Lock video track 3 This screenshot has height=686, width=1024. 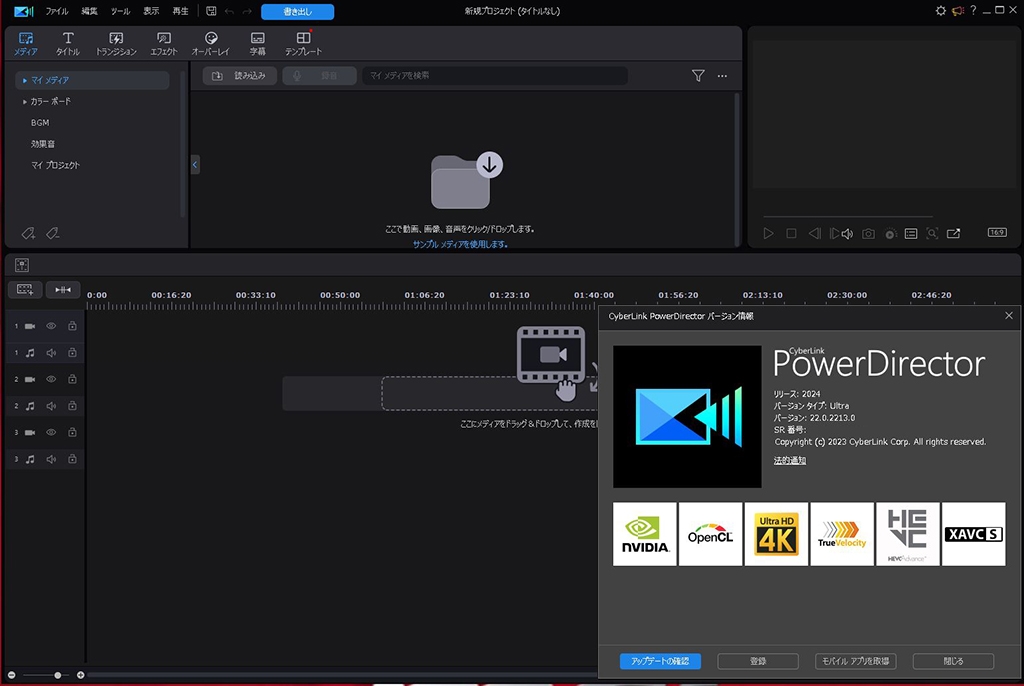pyautogui.click(x=72, y=433)
